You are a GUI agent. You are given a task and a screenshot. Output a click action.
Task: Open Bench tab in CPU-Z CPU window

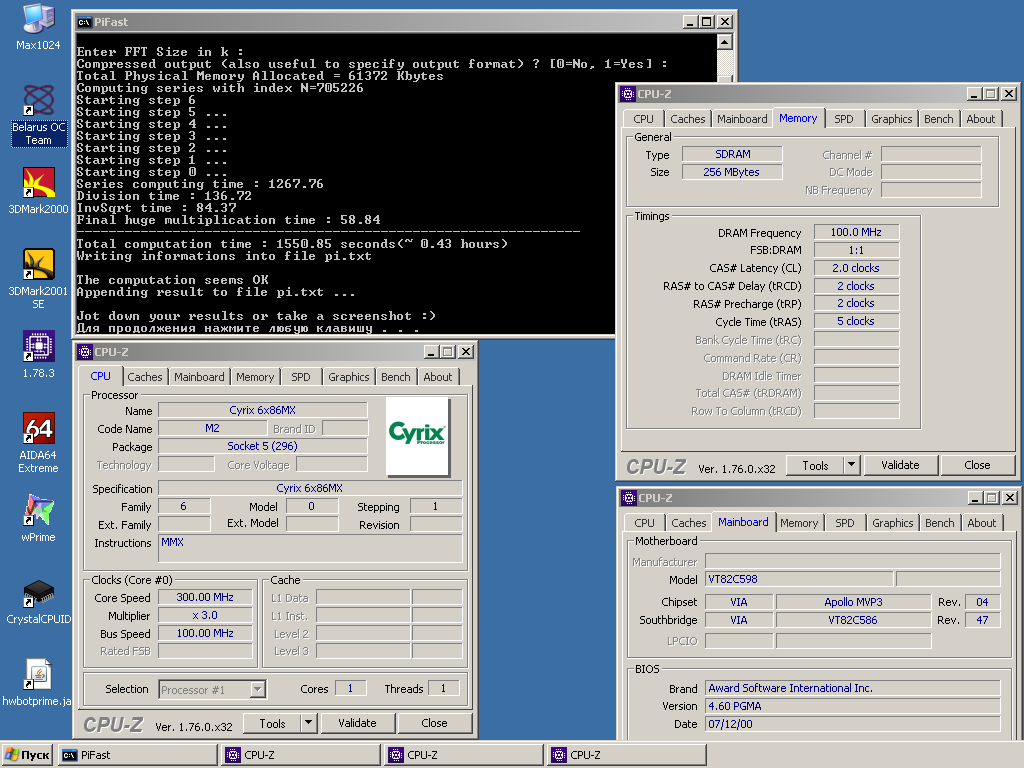point(396,377)
